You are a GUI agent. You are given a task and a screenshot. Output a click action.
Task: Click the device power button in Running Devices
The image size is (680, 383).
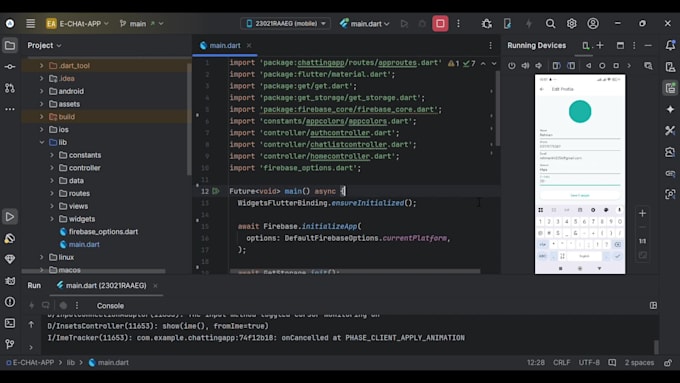tap(512, 65)
